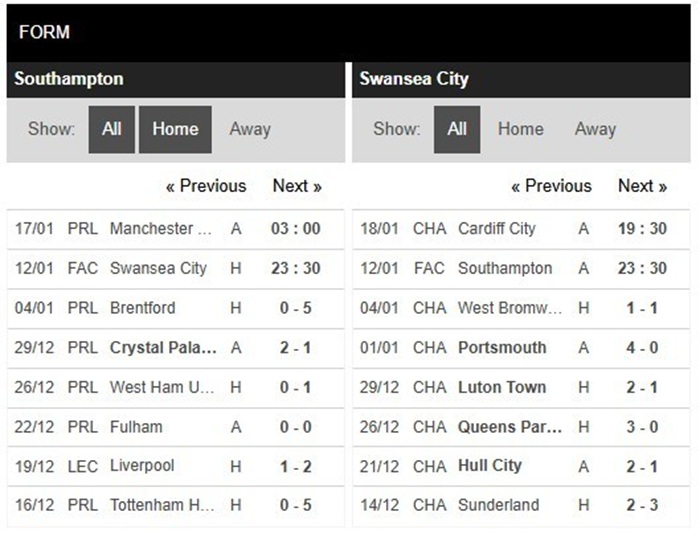
Task: Load Next Southampton matches
Action: tap(297, 186)
